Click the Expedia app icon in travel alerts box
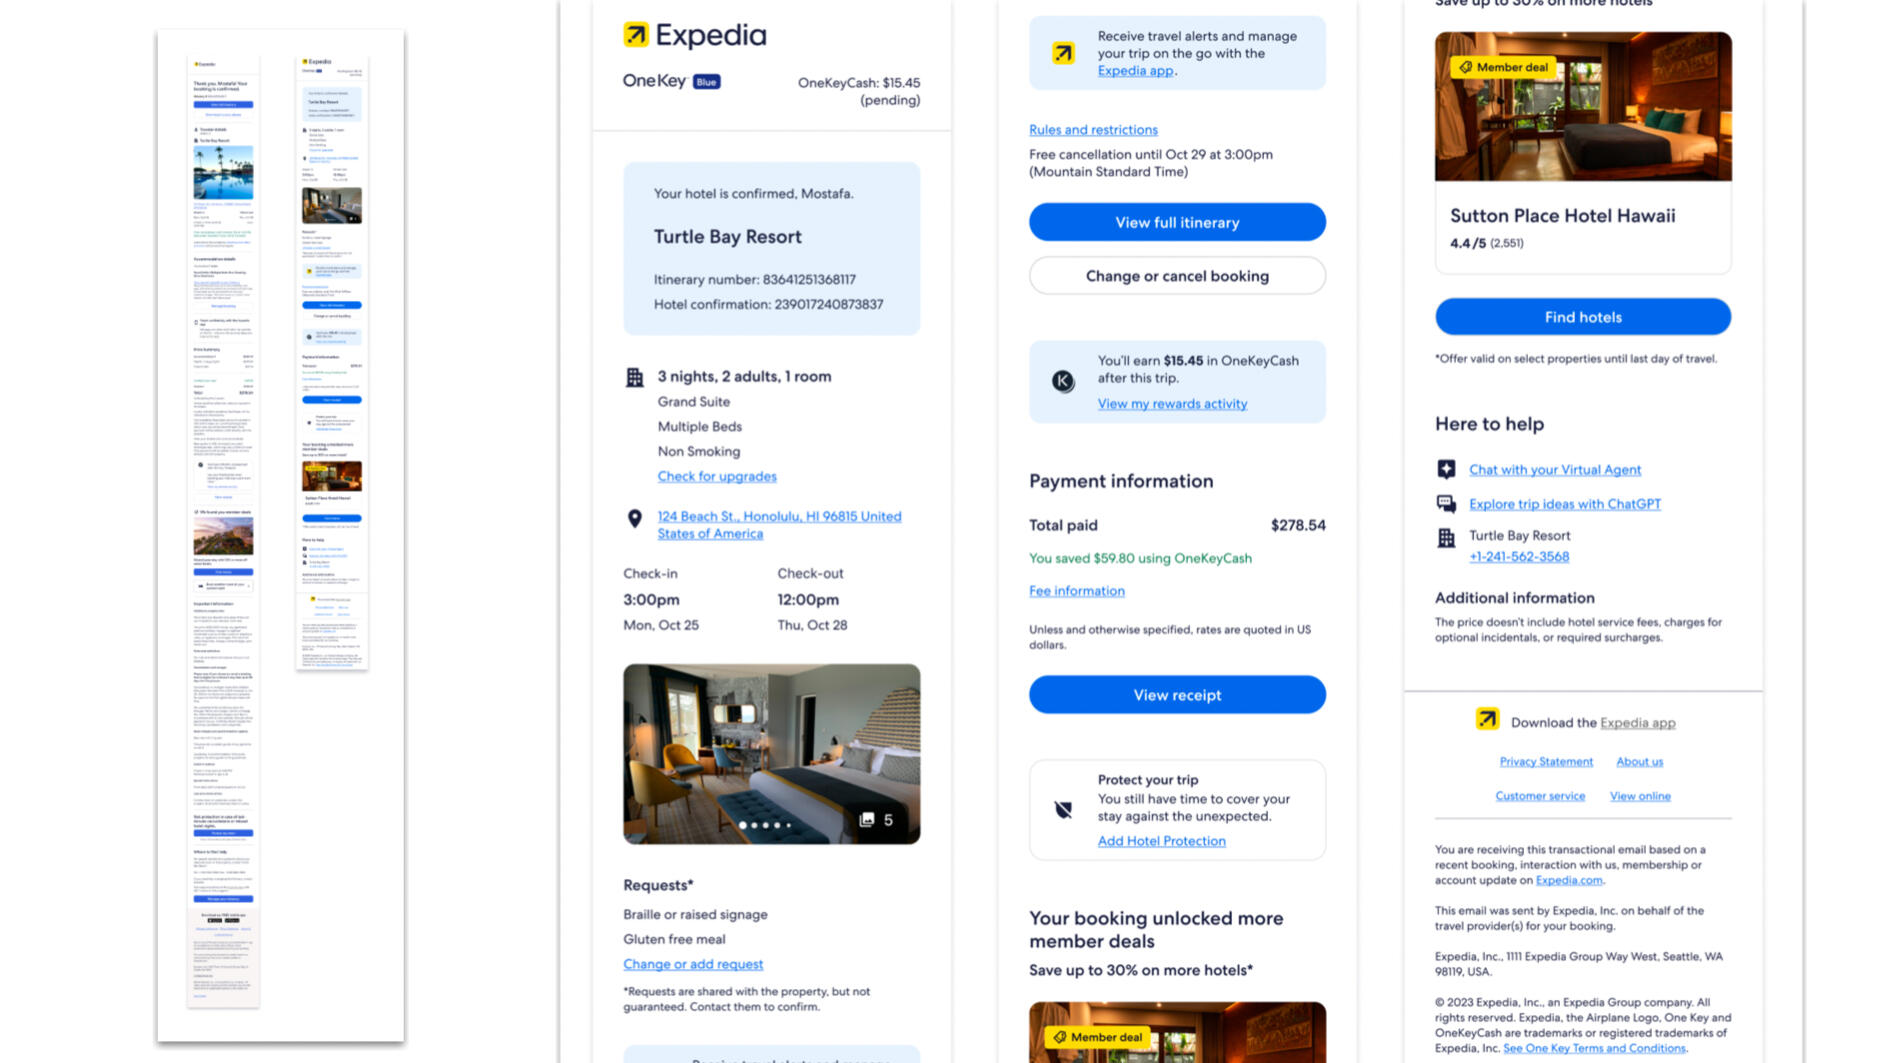 [1063, 53]
